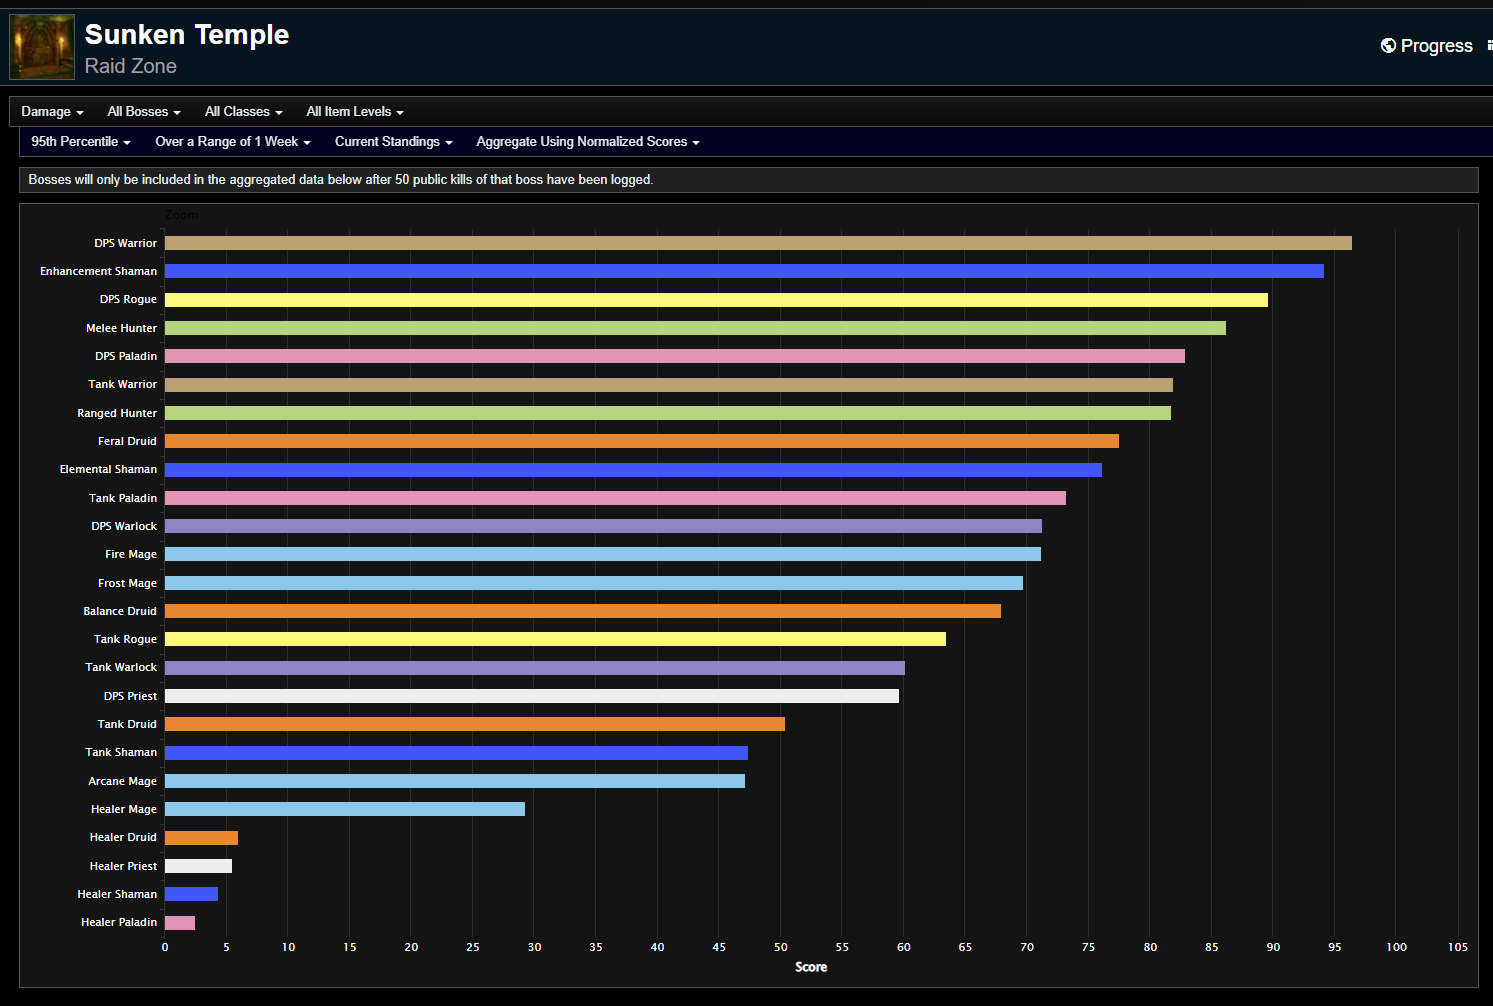Click the purple DPS Warlock bar
1493x1006 pixels.
tap(603, 526)
